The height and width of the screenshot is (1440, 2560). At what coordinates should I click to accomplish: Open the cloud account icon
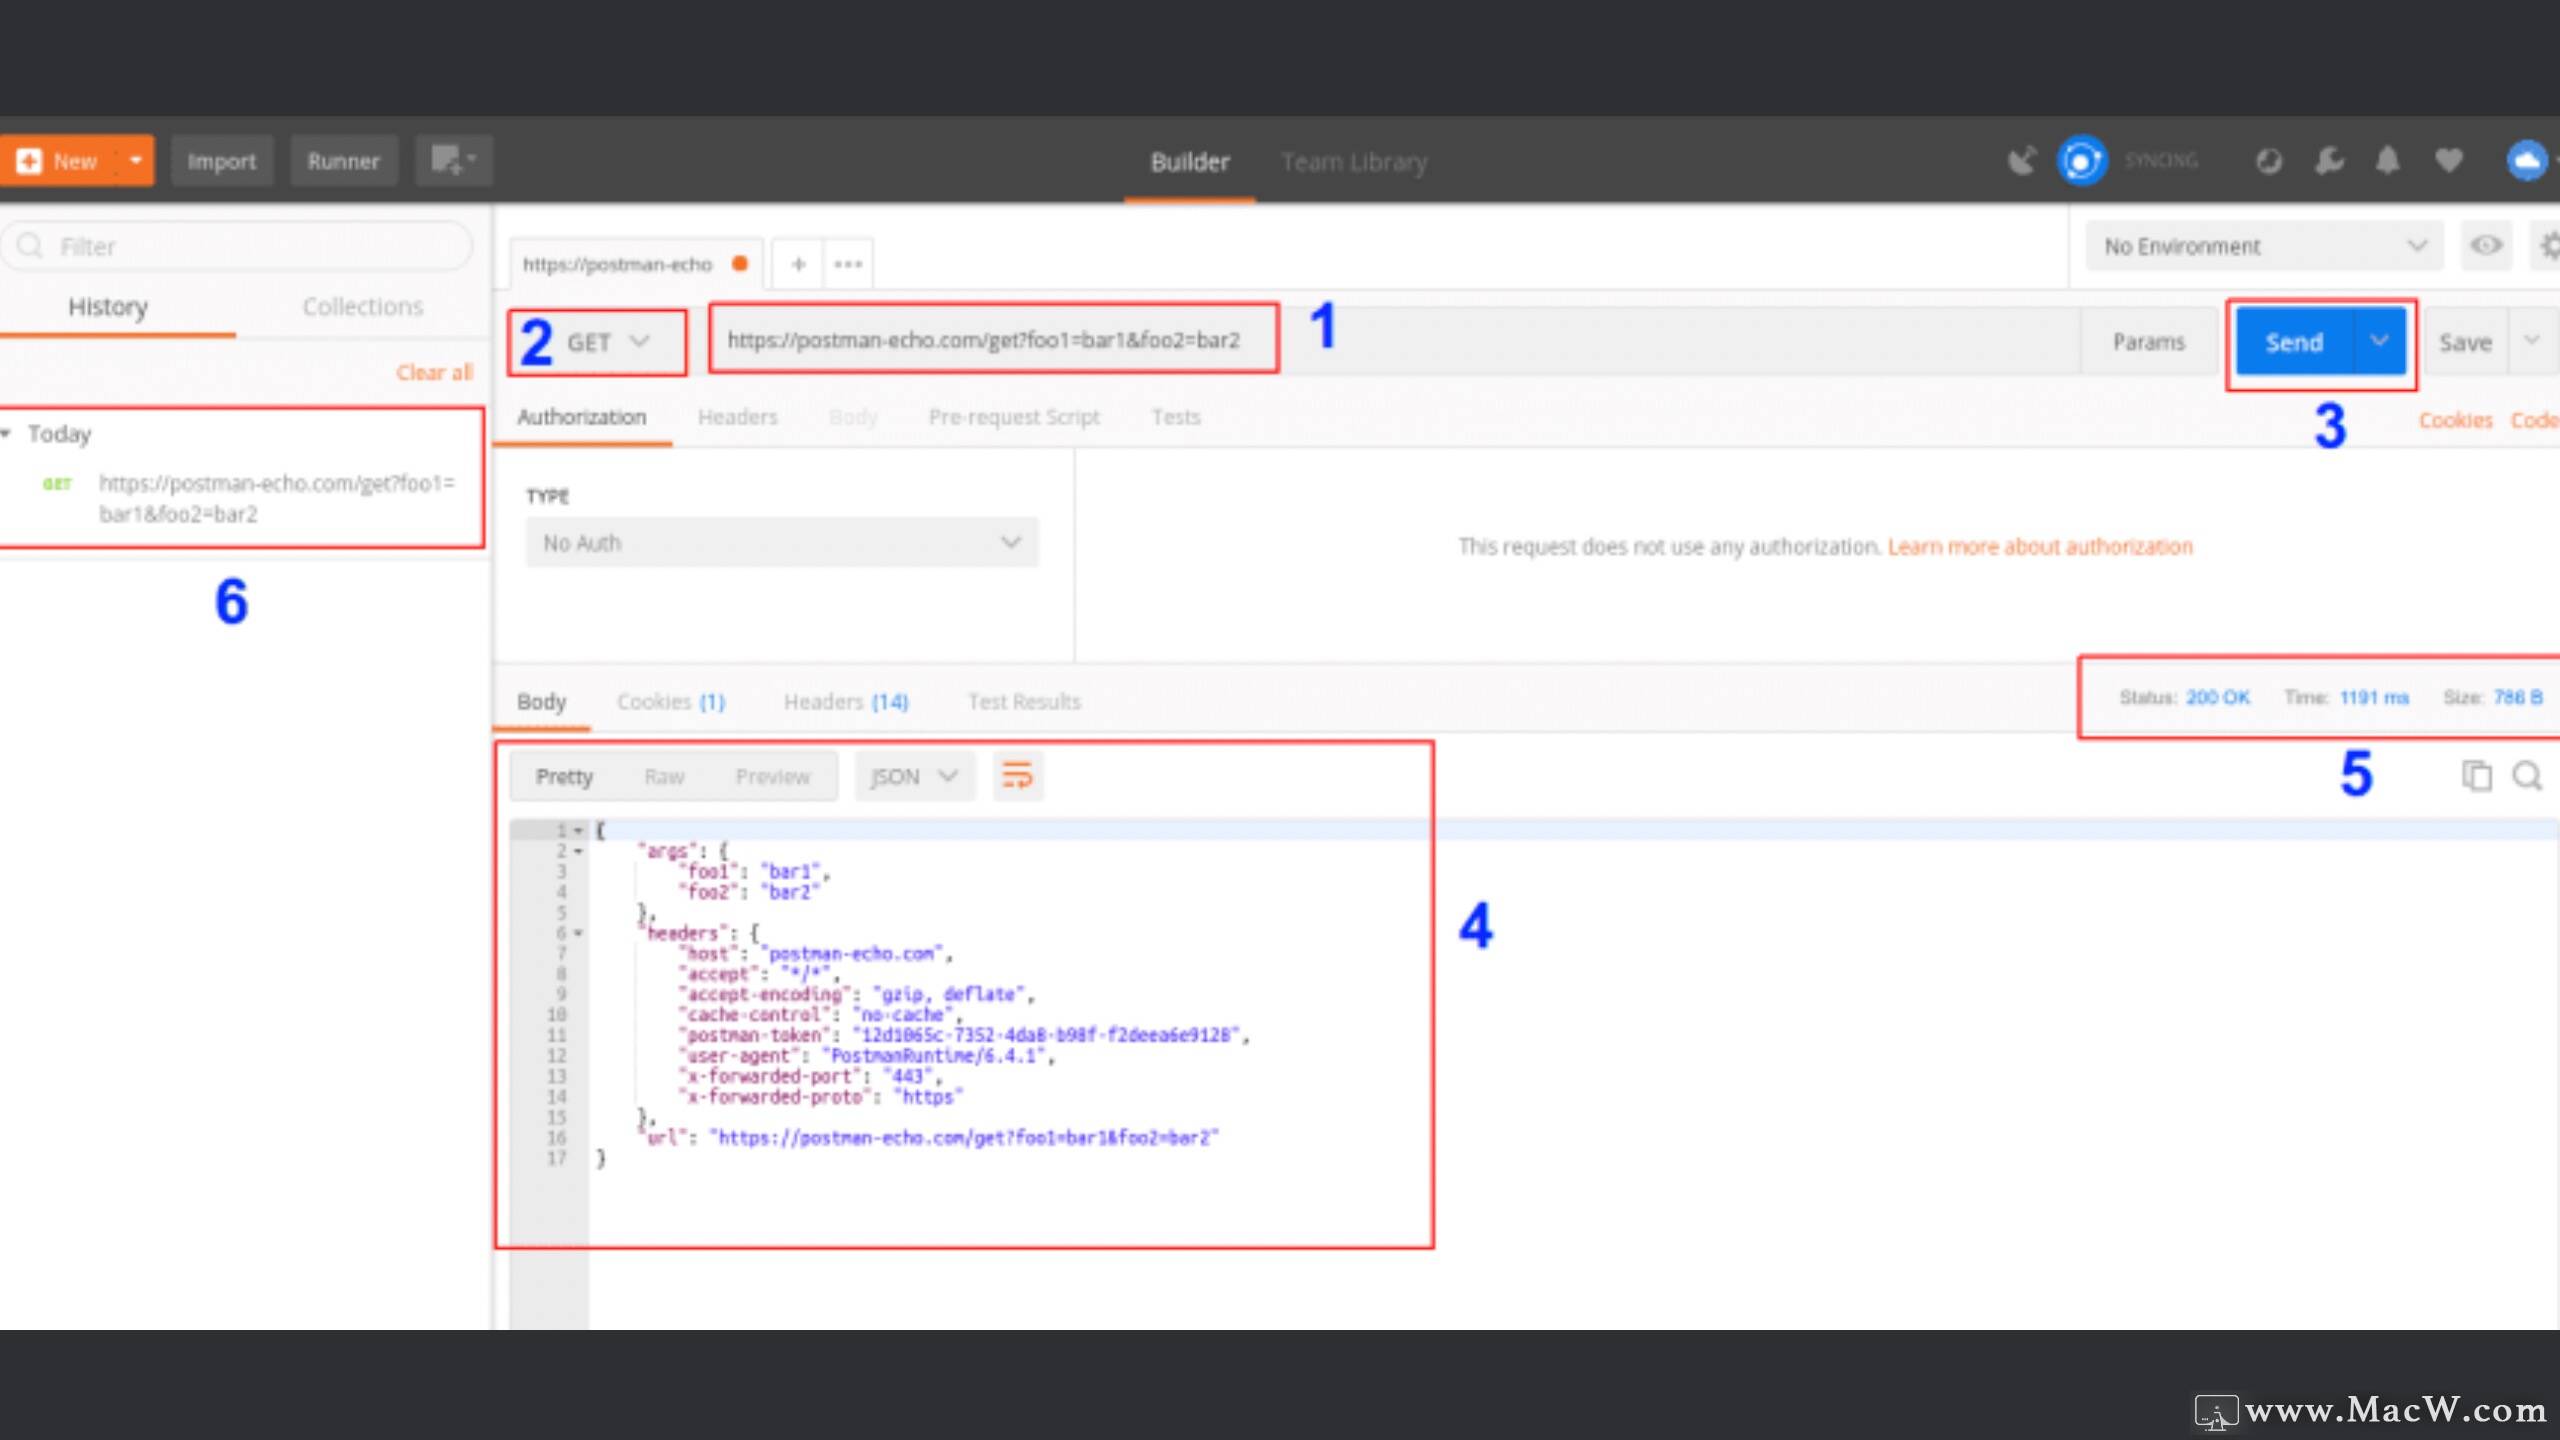pyautogui.click(x=2526, y=160)
